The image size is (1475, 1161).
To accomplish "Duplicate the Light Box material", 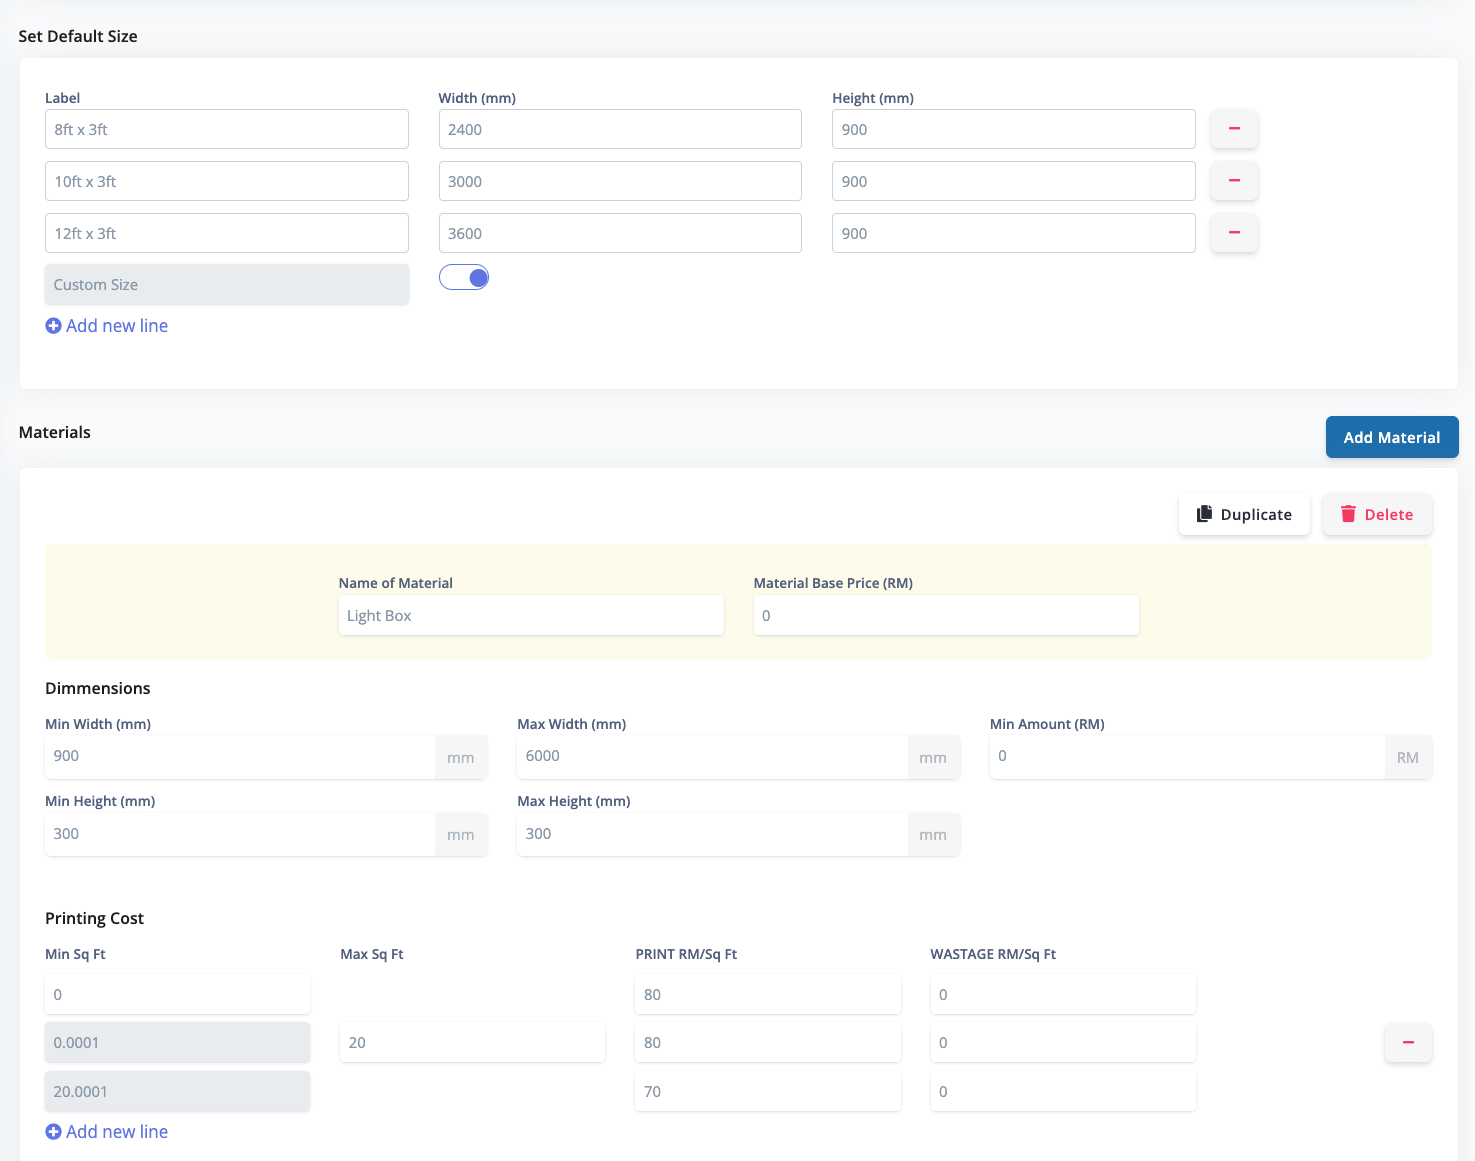I will (x=1244, y=514).
